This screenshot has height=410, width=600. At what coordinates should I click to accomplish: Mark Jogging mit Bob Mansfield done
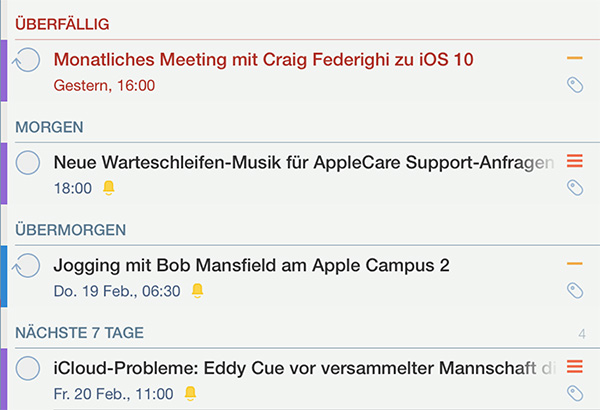[26, 265]
